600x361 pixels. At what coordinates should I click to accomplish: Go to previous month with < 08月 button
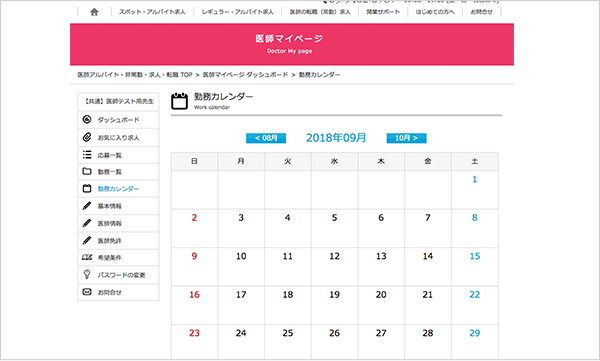tap(266, 138)
